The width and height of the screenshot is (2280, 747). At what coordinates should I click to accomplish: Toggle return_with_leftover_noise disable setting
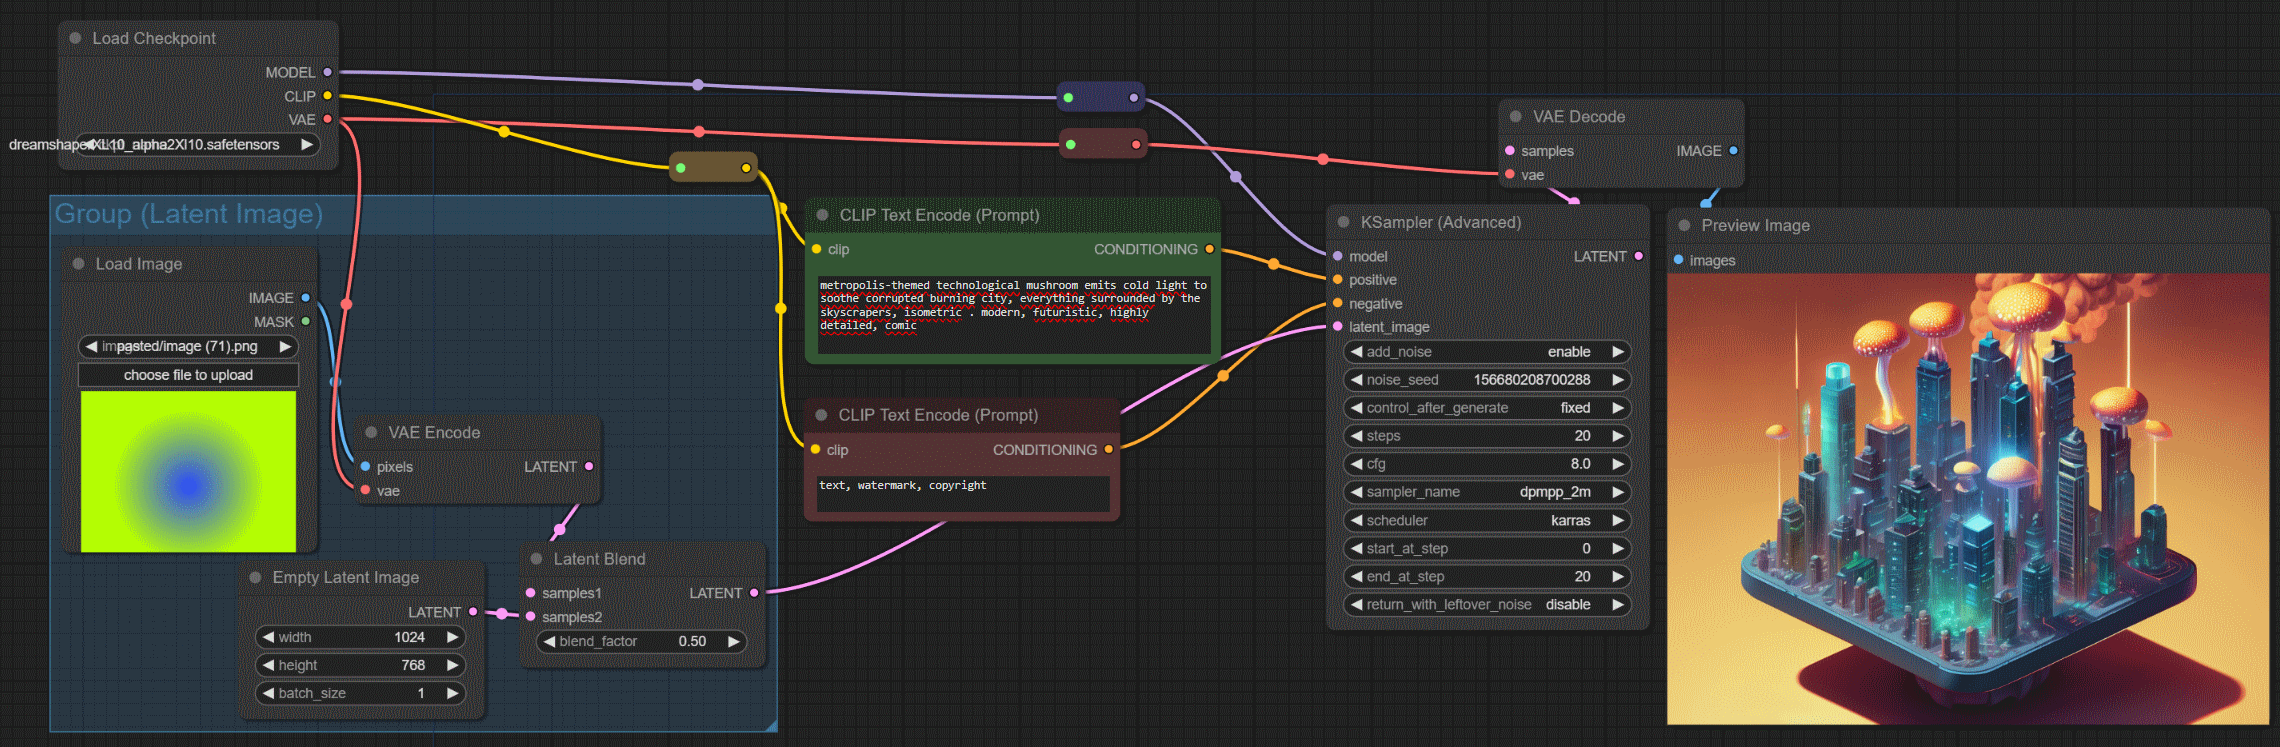point(1486,605)
